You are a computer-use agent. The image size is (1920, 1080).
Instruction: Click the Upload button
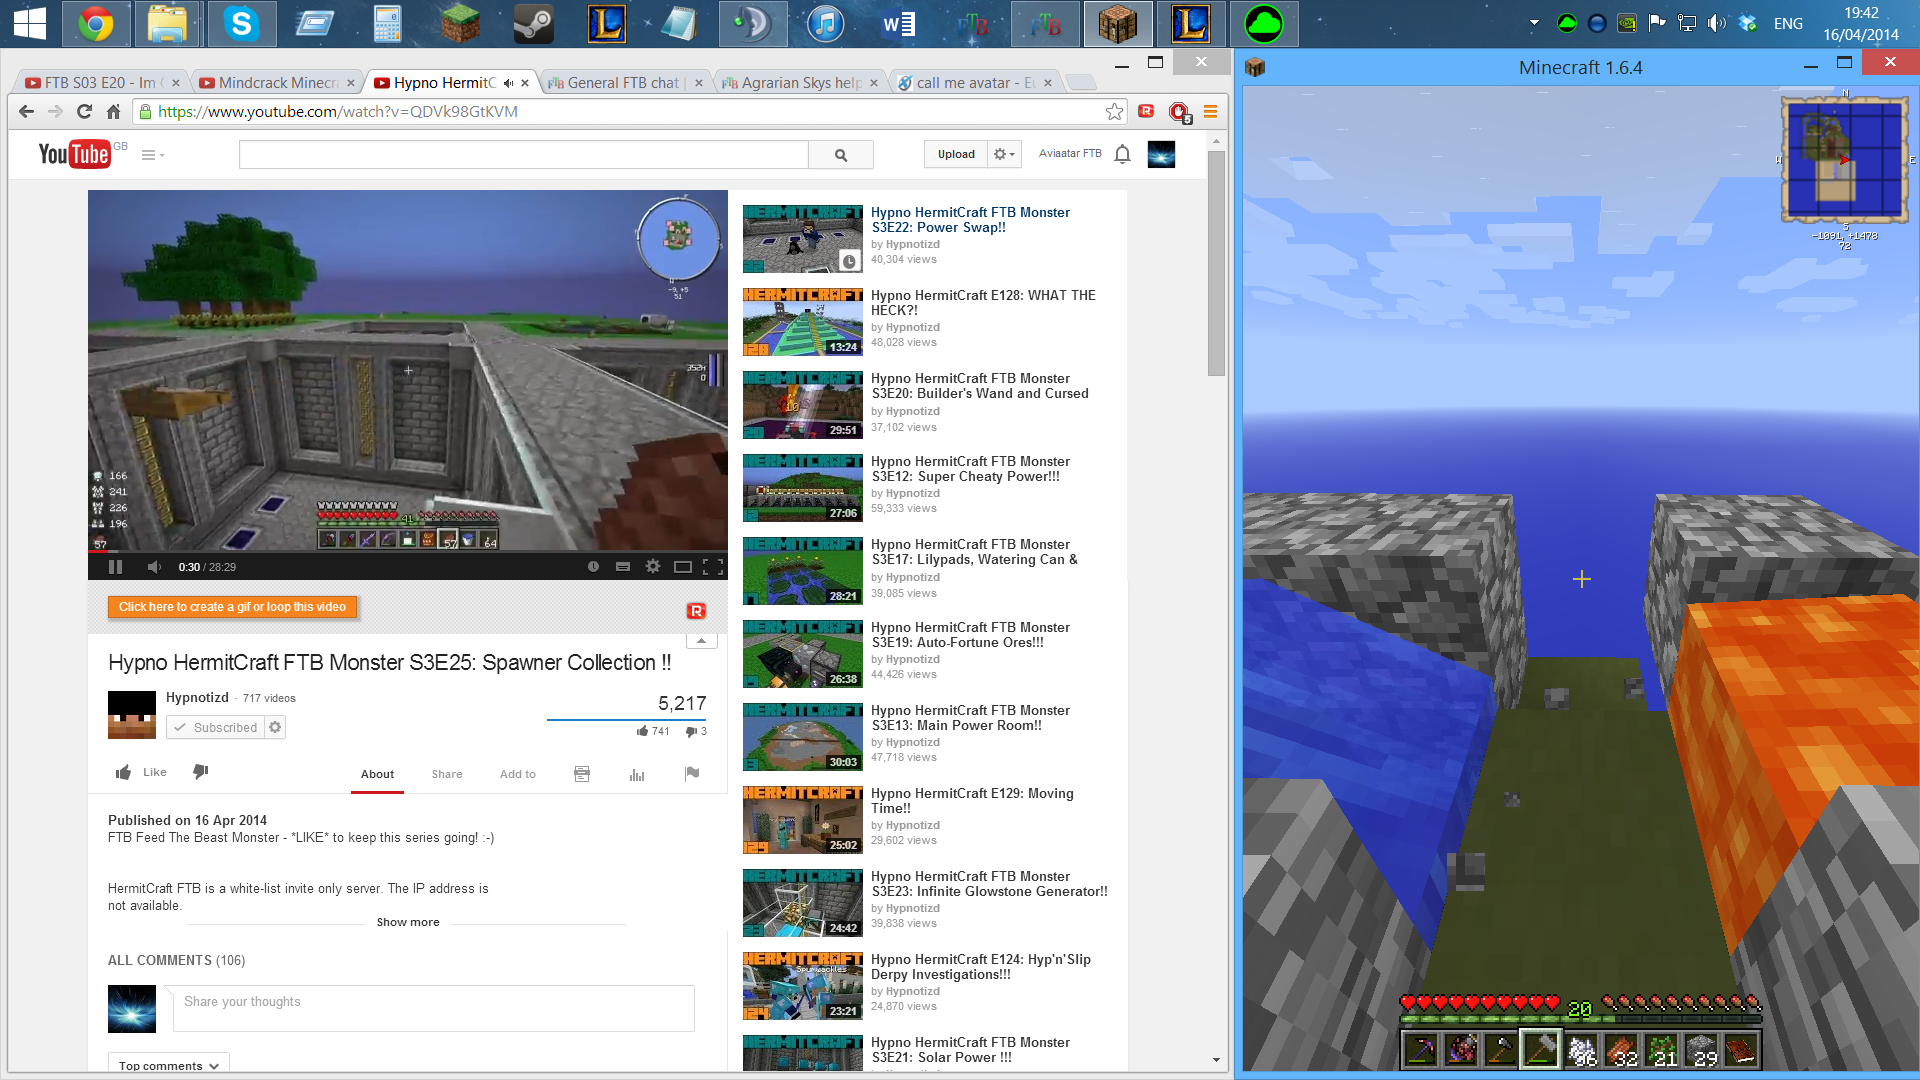pyautogui.click(x=956, y=154)
